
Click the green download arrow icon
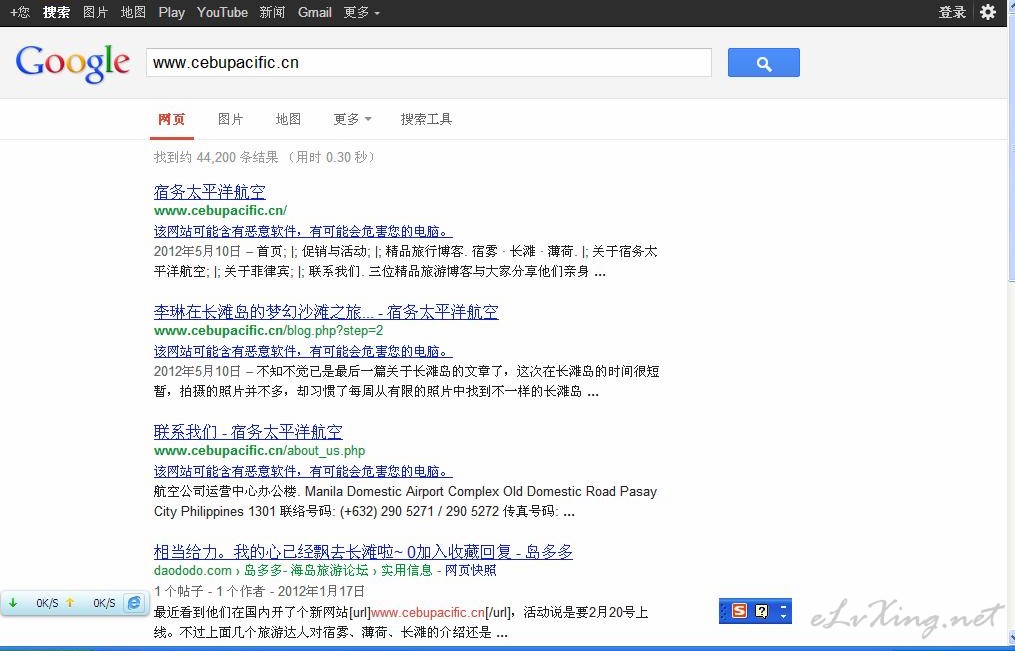(12, 602)
